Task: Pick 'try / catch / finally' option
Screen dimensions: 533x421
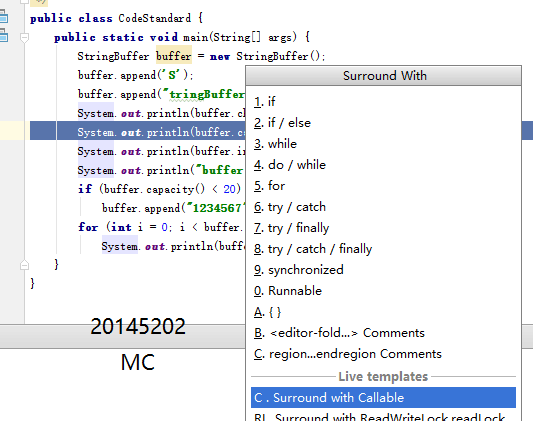Action: [x=383, y=249]
